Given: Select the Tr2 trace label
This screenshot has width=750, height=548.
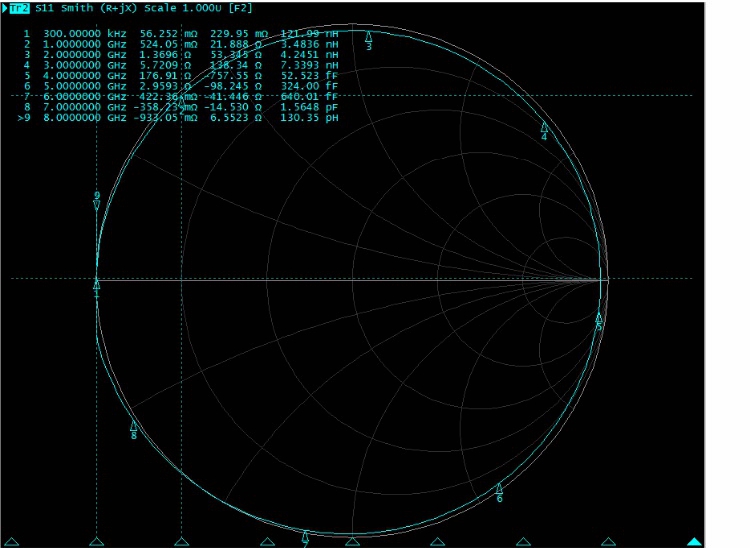Looking at the screenshot, I should pyautogui.click(x=19, y=8).
